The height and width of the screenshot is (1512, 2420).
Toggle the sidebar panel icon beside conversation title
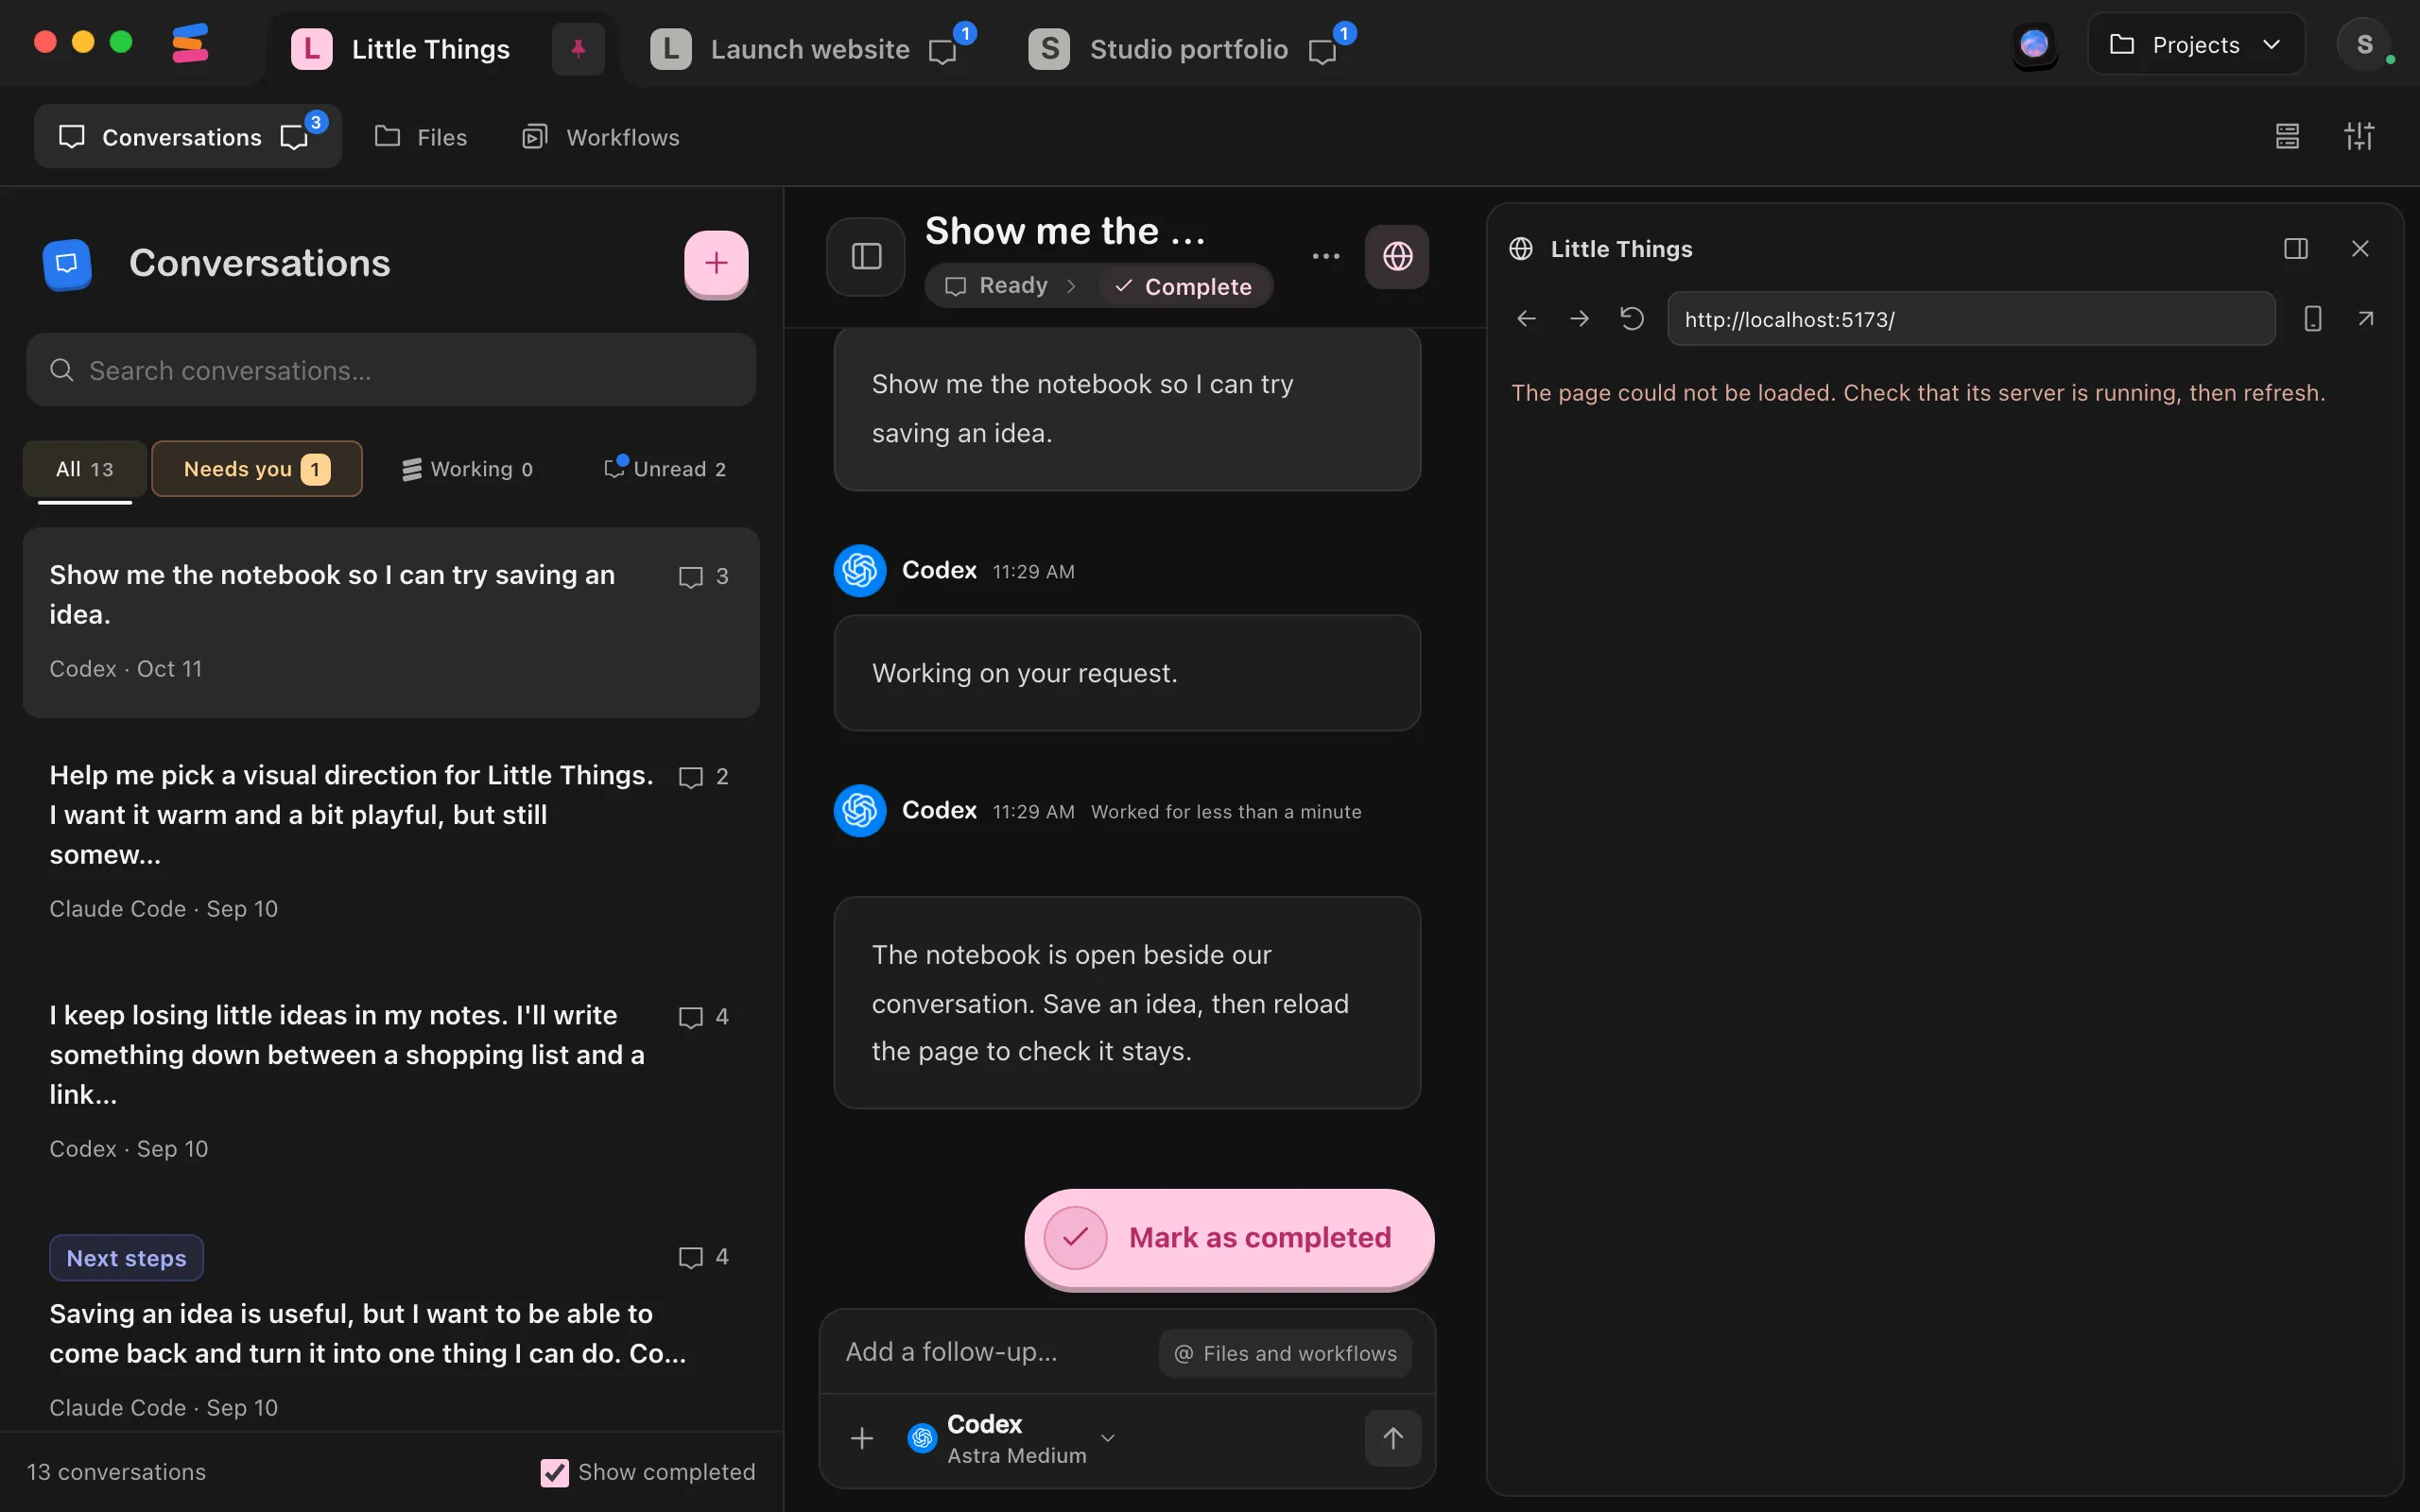pos(866,256)
